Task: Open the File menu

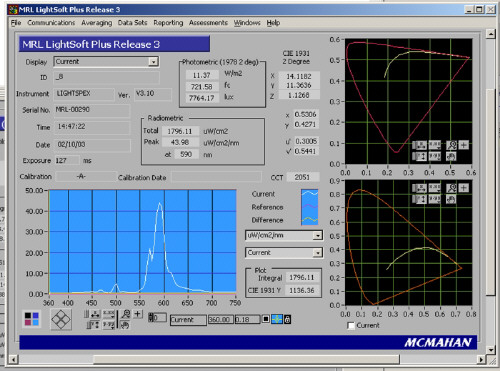Action: 16,23
